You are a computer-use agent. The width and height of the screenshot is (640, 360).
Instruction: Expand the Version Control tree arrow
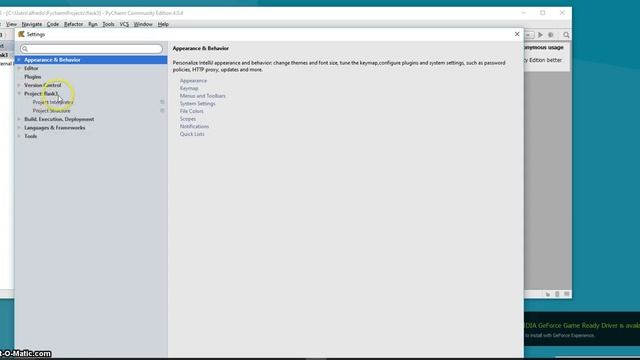coord(19,85)
